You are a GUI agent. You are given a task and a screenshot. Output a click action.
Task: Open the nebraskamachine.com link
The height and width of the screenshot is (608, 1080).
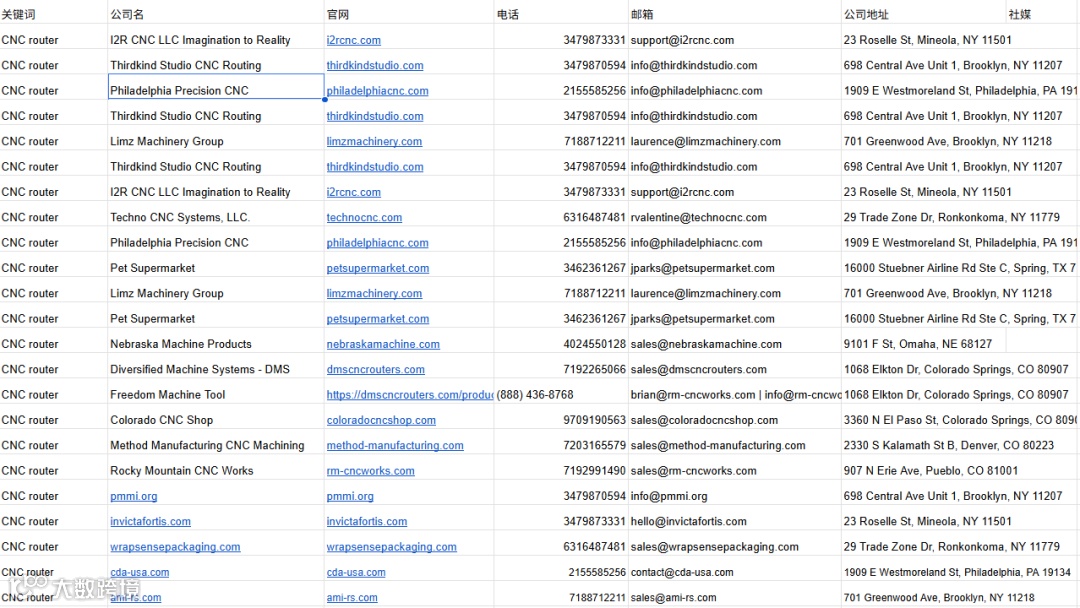[x=383, y=344]
